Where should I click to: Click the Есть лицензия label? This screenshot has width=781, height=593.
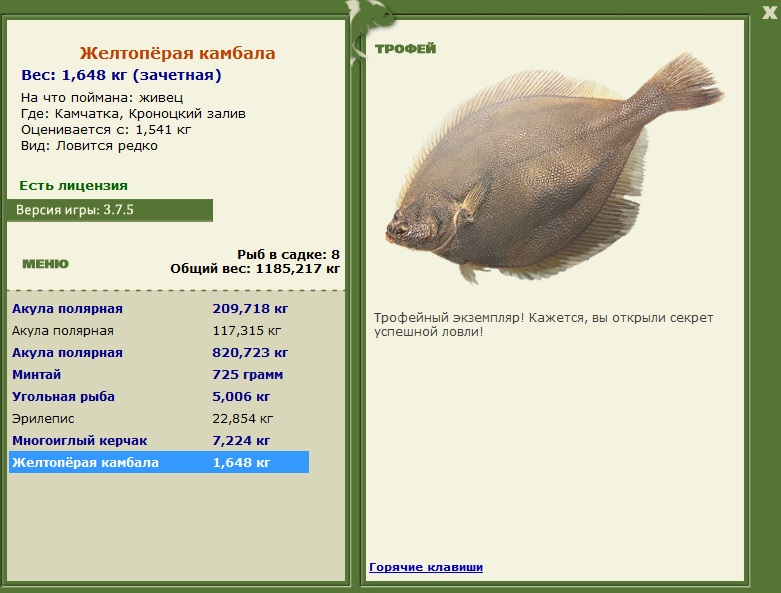click(73, 186)
